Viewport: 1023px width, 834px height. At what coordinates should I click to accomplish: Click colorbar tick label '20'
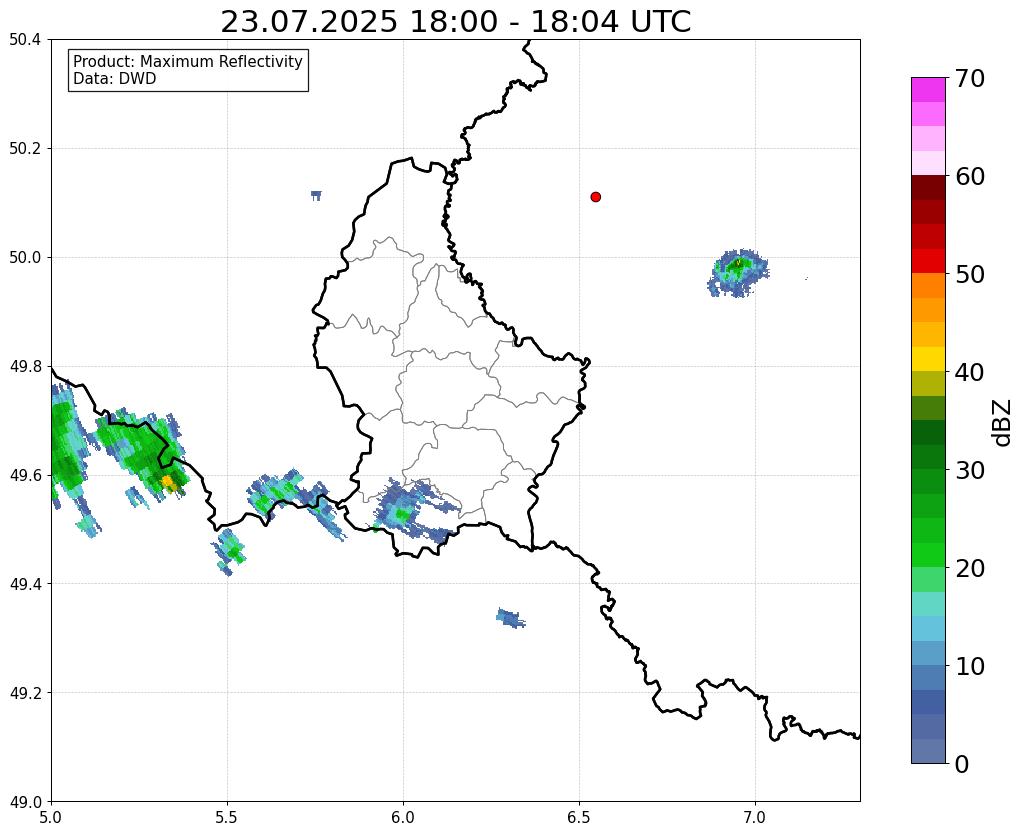pyautogui.click(x=970, y=568)
